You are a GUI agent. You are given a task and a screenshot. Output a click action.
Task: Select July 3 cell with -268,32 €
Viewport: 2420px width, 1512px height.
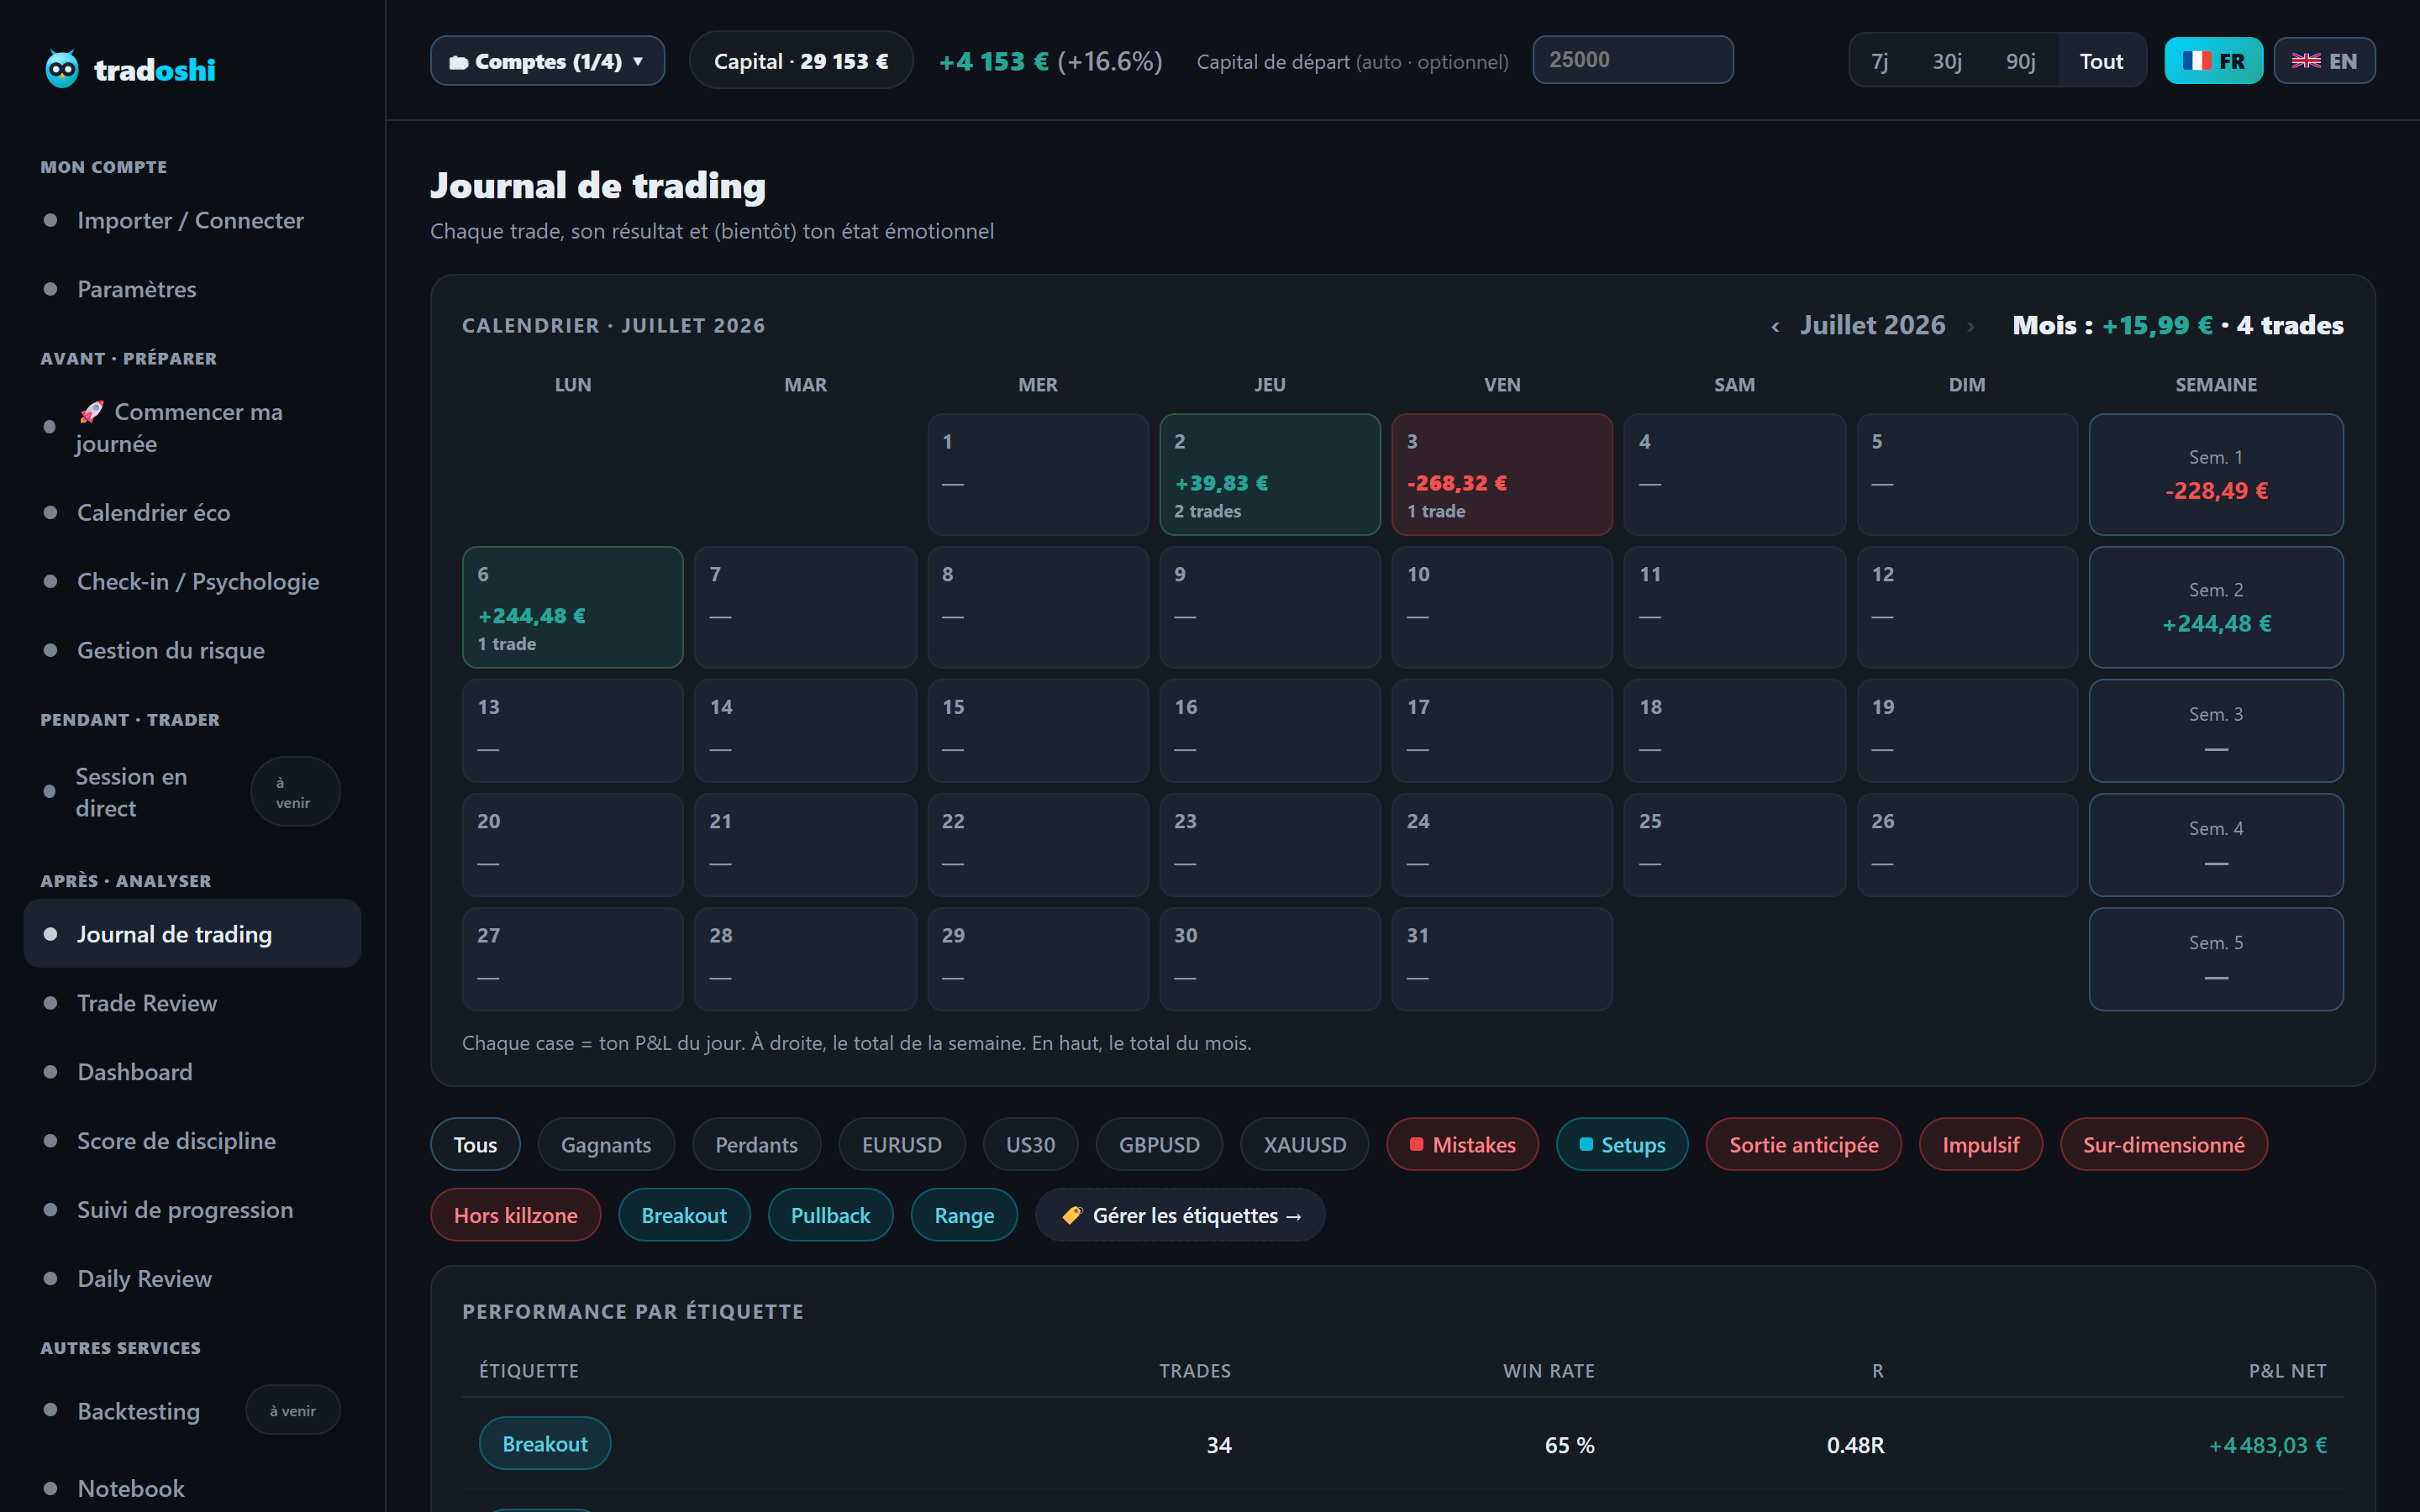pos(1501,474)
